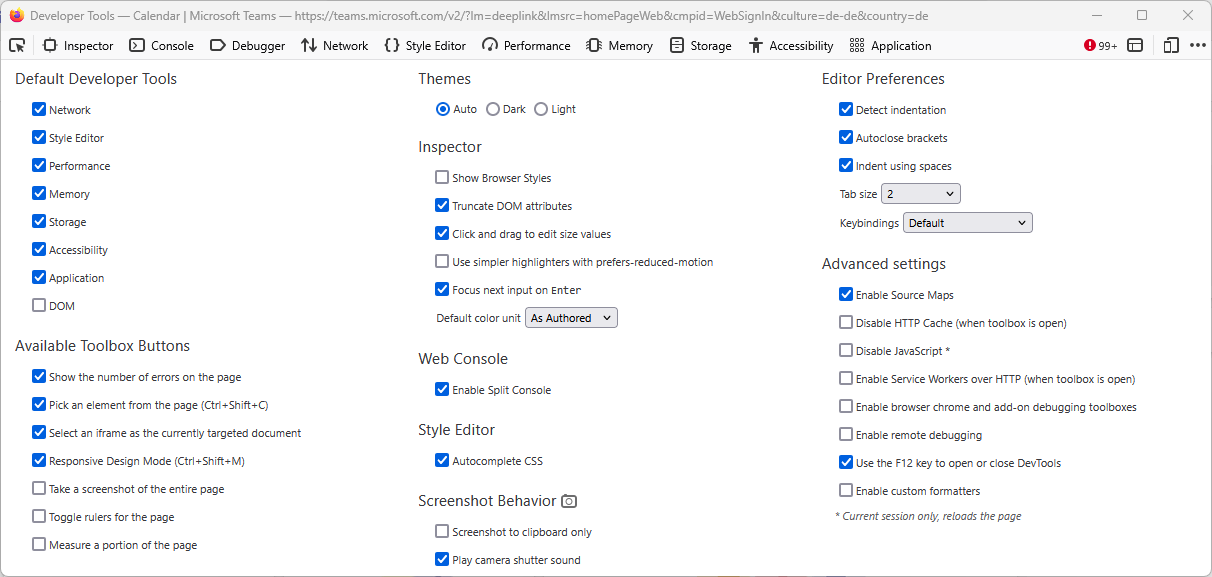This screenshot has width=1212, height=577.
Task: Switch to the Storage tab
Action: pyautogui.click(x=700, y=45)
